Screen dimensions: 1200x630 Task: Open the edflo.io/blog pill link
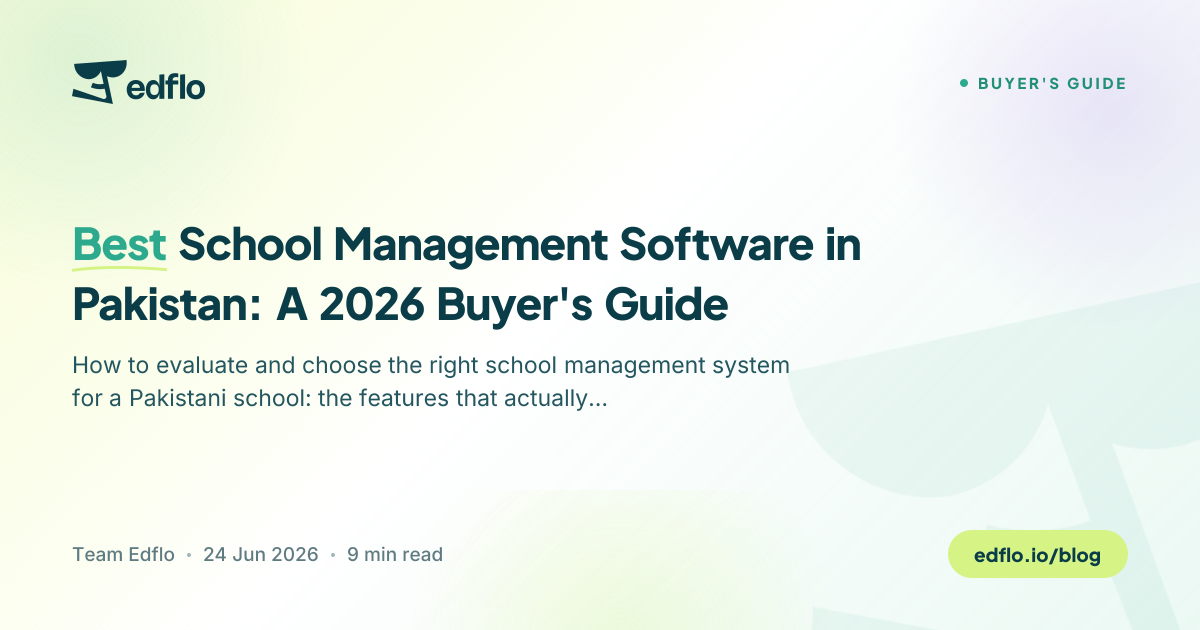point(1037,554)
